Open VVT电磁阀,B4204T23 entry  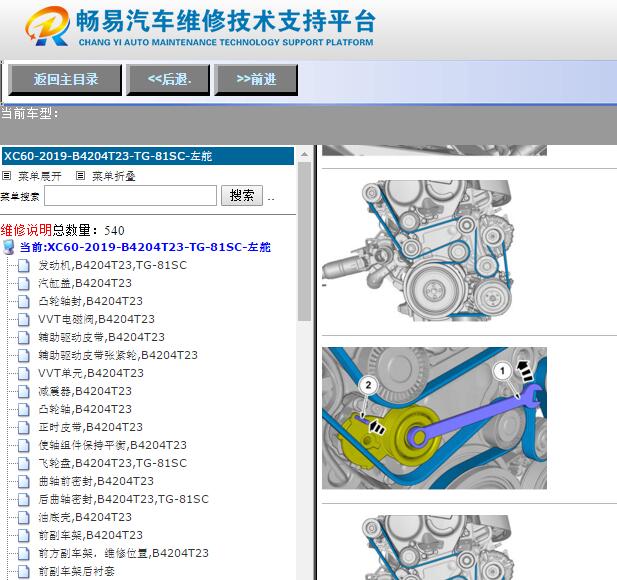coord(96,319)
